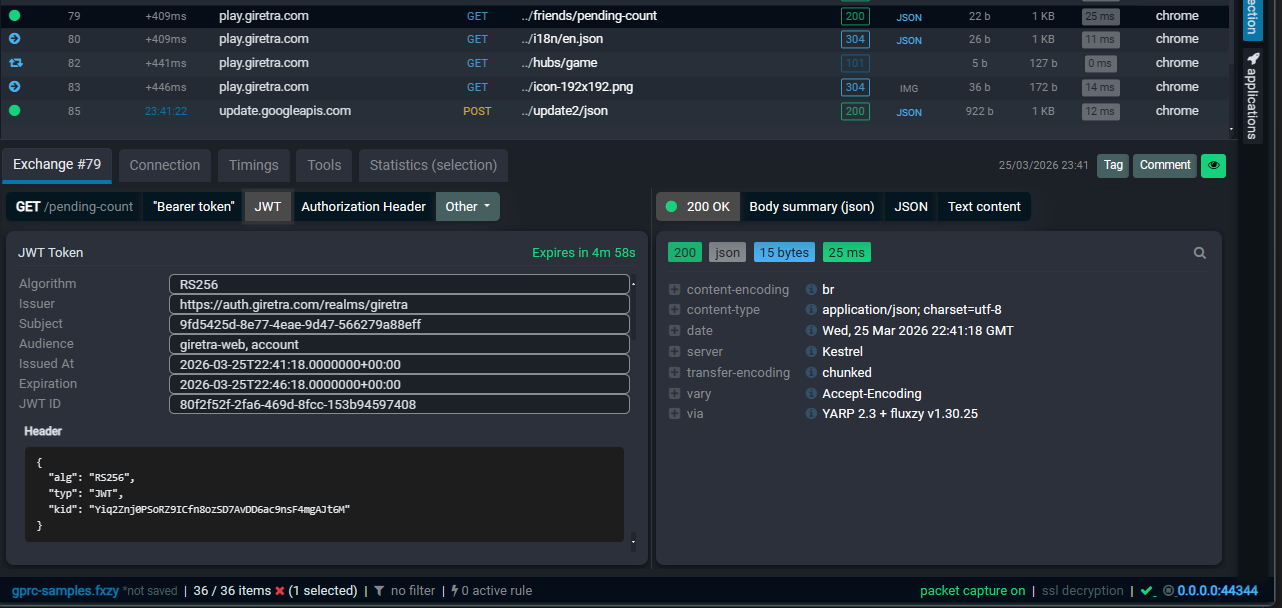Switch to the Timings tab
The image size is (1282, 608).
coord(253,165)
